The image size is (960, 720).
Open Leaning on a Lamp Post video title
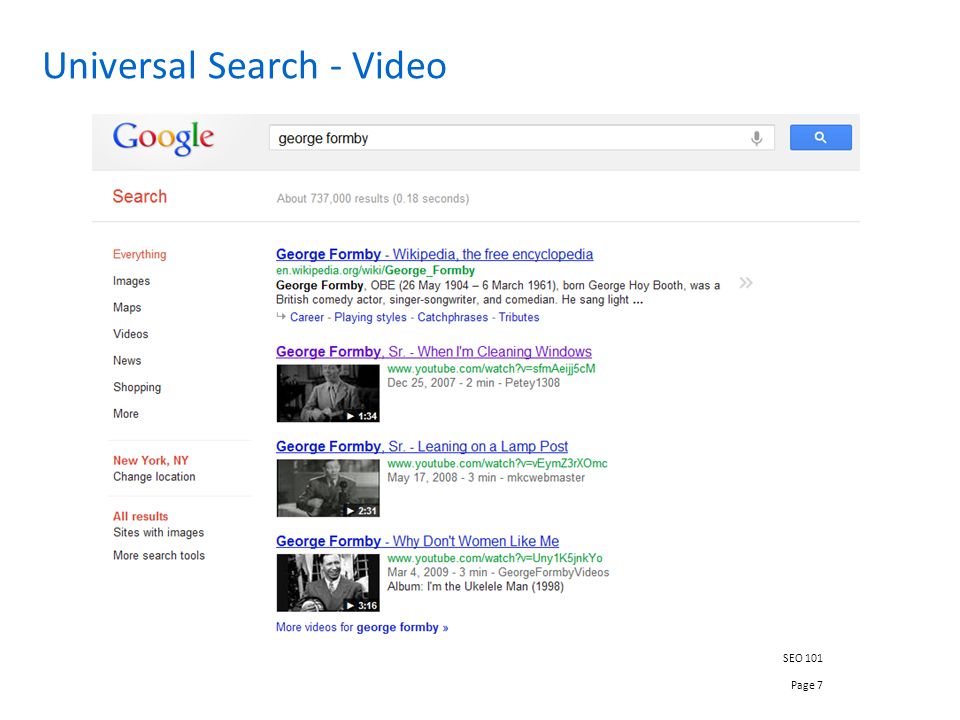[422, 446]
